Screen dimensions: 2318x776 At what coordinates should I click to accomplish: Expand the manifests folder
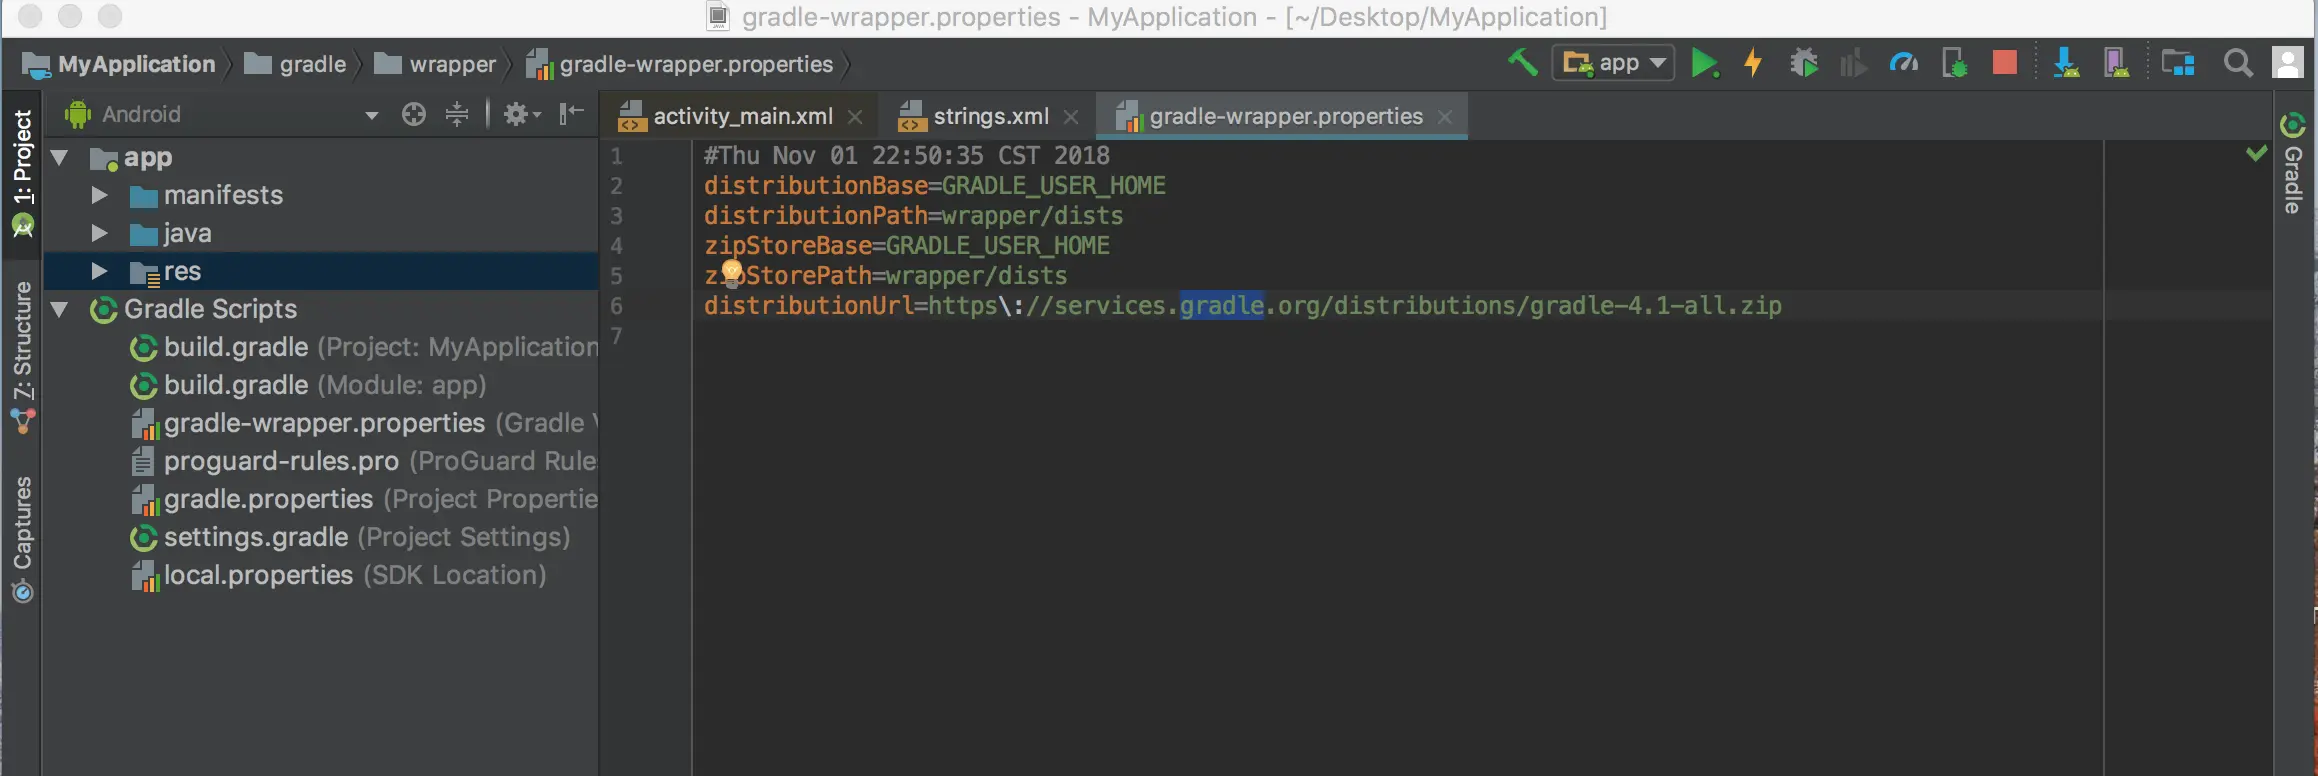point(99,195)
